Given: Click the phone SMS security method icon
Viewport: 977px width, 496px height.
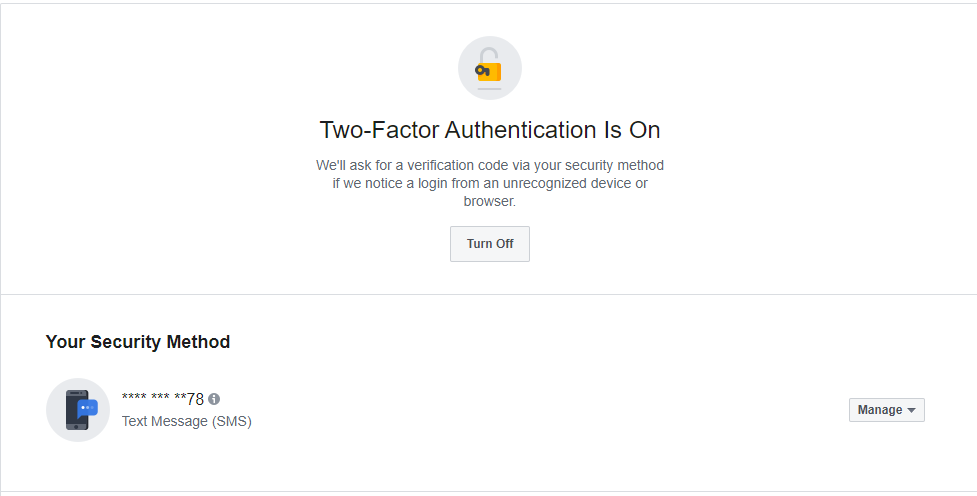Looking at the screenshot, I should point(78,410).
